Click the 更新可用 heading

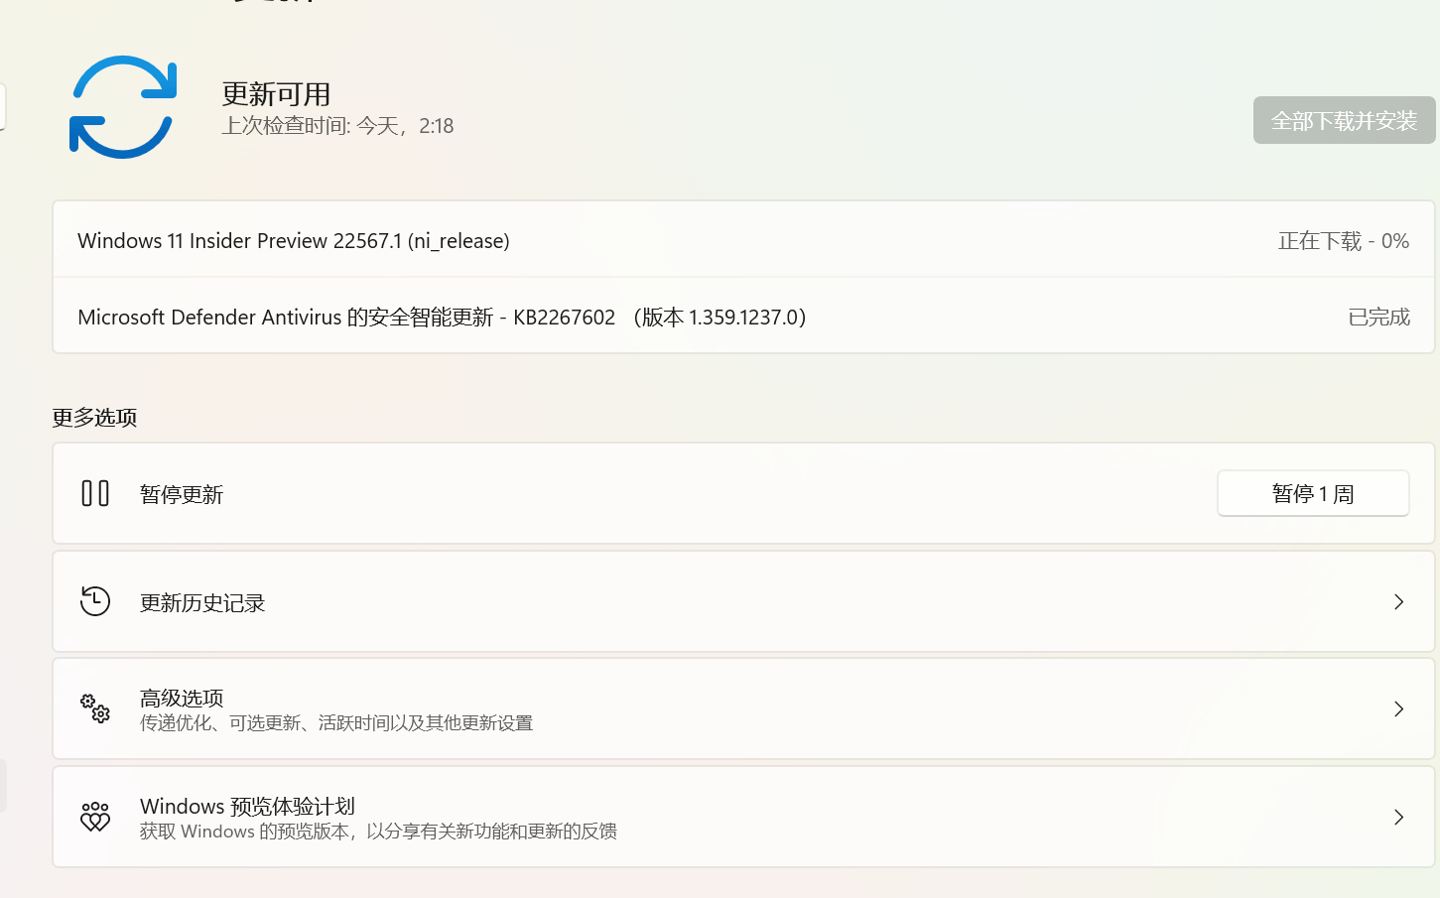coord(276,93)
